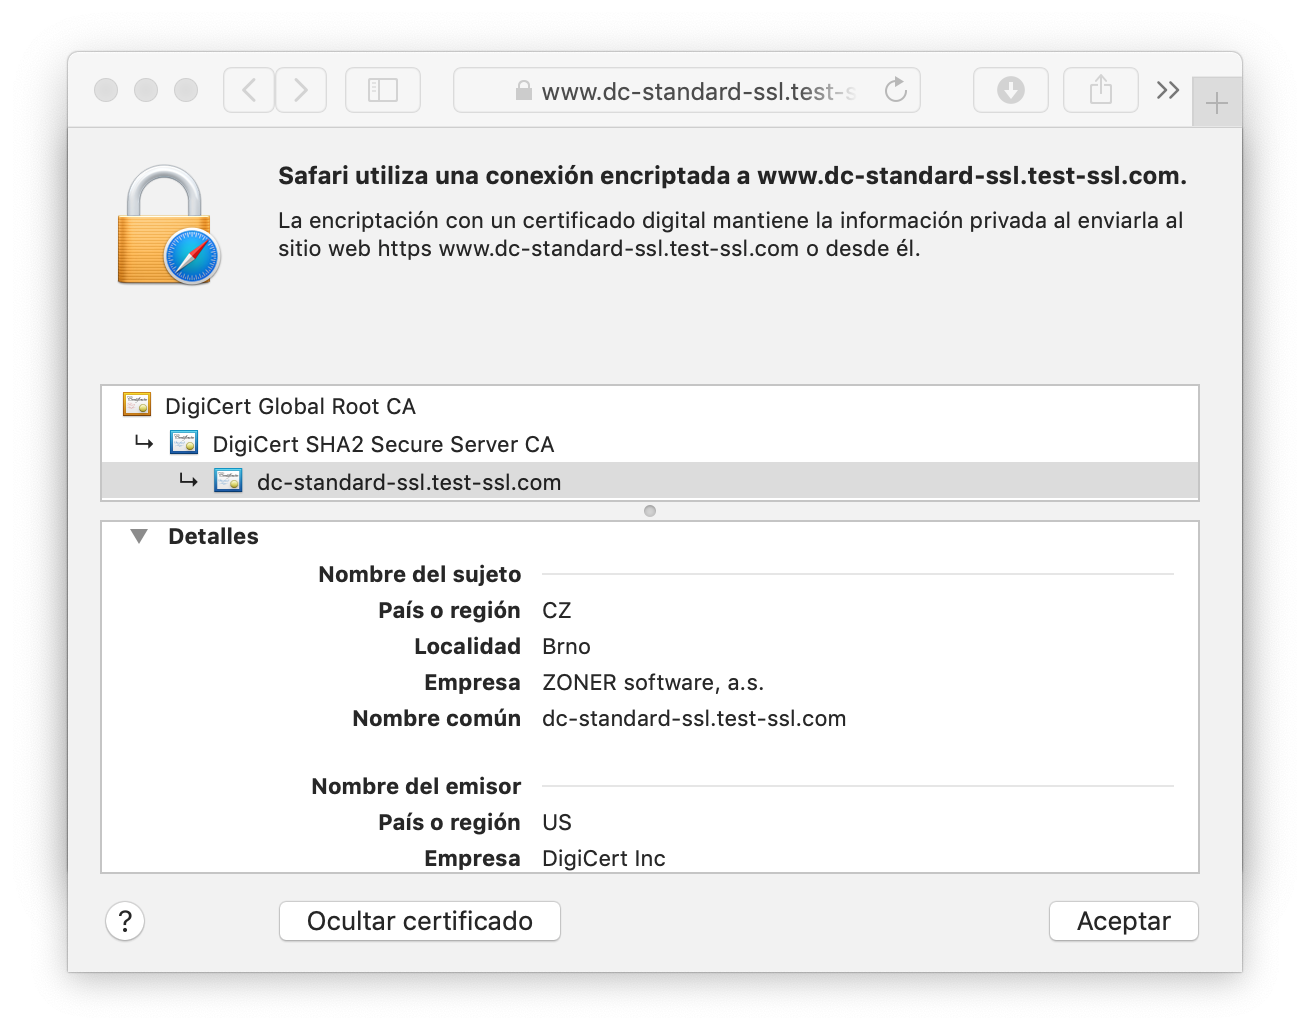This screenshot has width=1310, height=1026.
Task: Reload the page with the refresh icon
Action: [x=896, y=90]
